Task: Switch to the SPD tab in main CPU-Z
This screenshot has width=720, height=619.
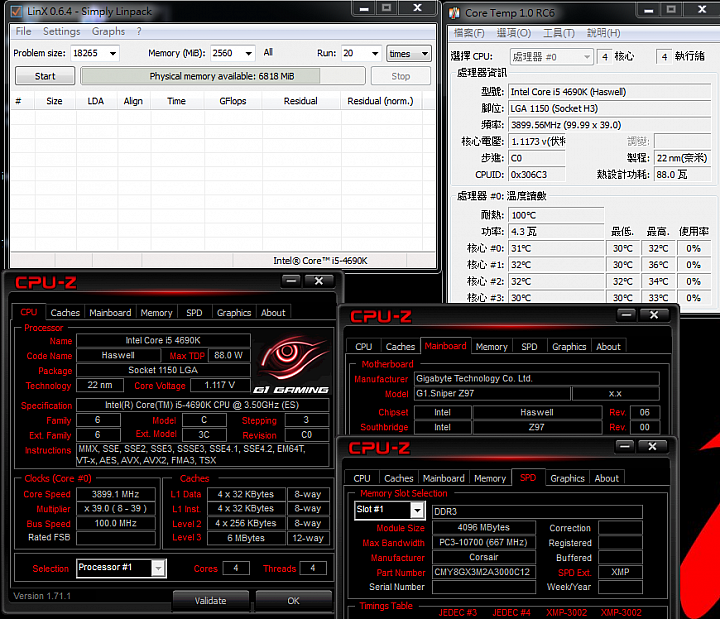Action: pos(194,313)
